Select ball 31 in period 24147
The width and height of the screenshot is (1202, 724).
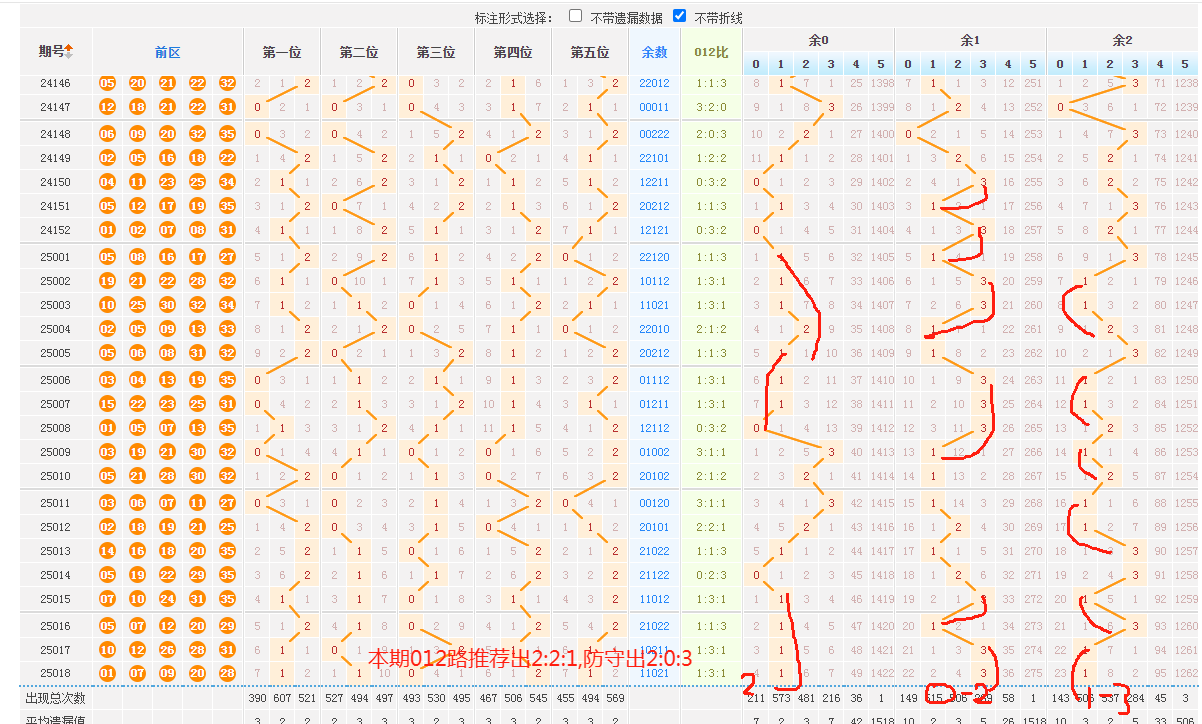coord(227,107)
